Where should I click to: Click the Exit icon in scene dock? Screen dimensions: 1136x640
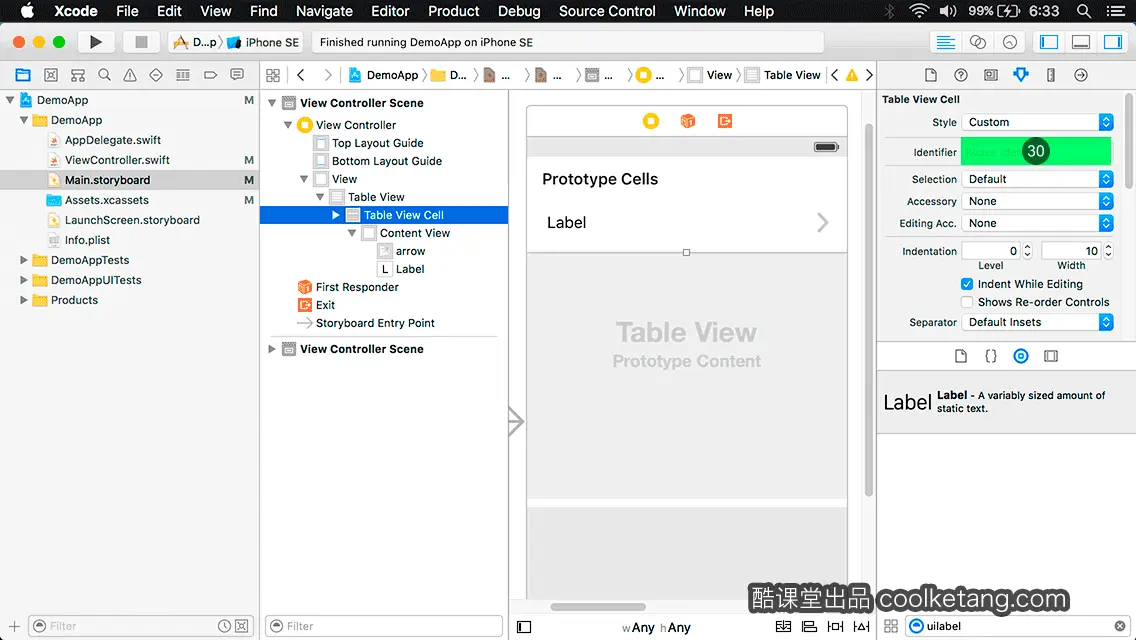724,121
